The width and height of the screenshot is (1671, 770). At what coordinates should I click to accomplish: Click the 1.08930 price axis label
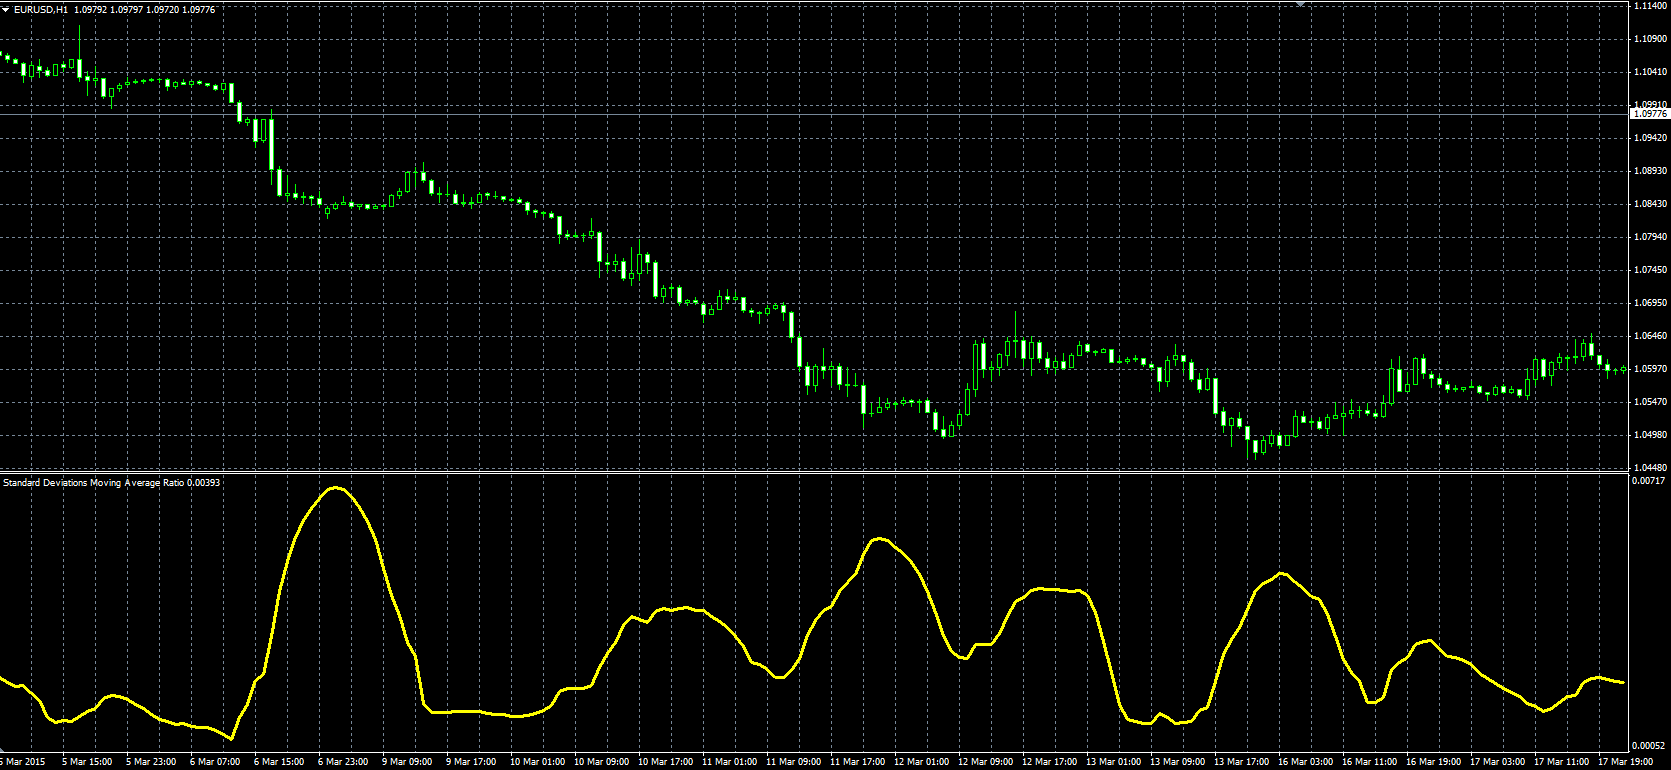point(1649,171)
